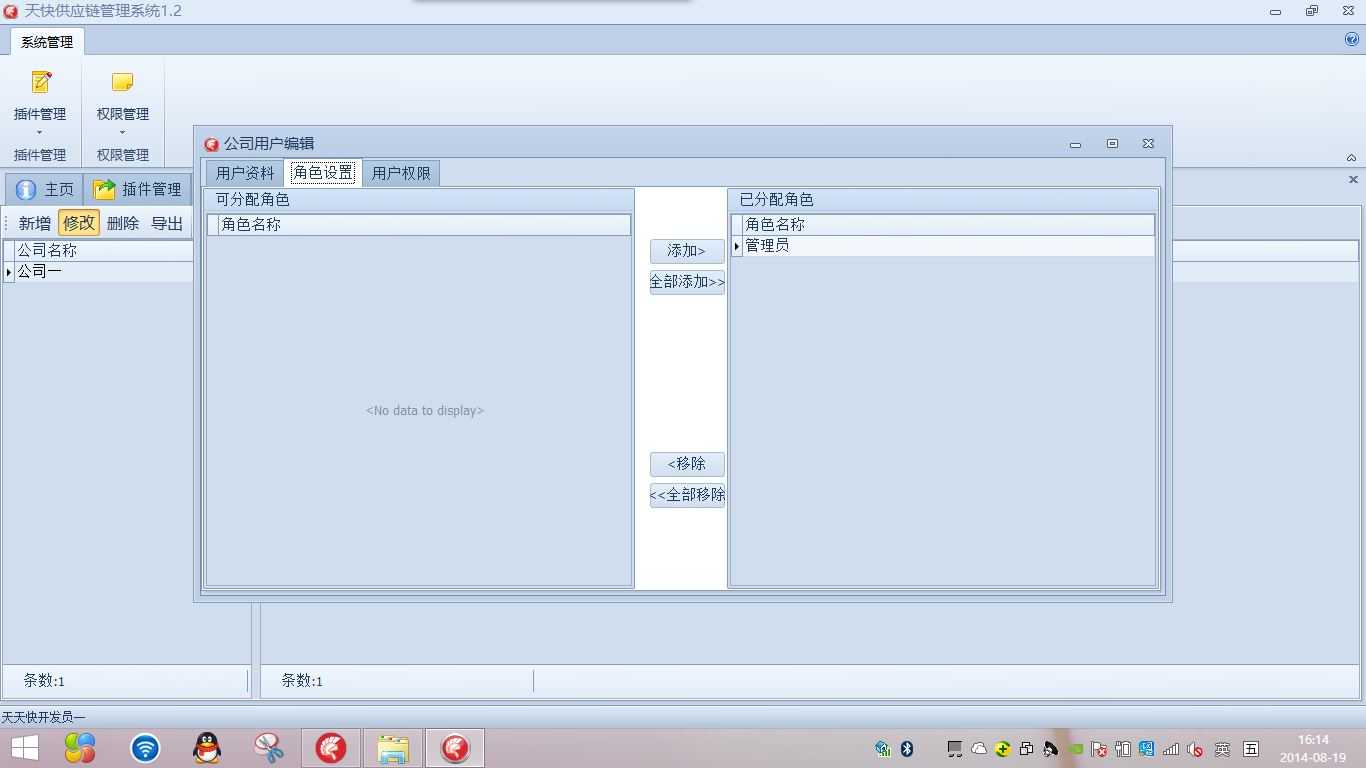
Task: Click the <移除 button
Action: point(687,464)
